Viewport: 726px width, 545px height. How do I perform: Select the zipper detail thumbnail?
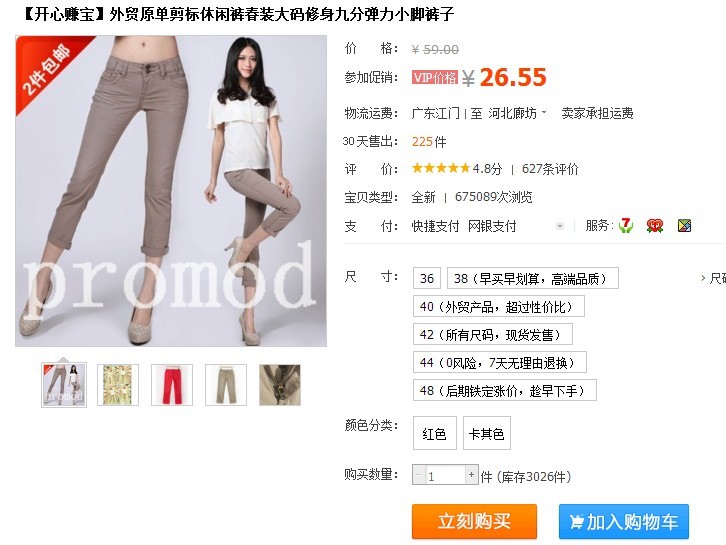[280, 385]
